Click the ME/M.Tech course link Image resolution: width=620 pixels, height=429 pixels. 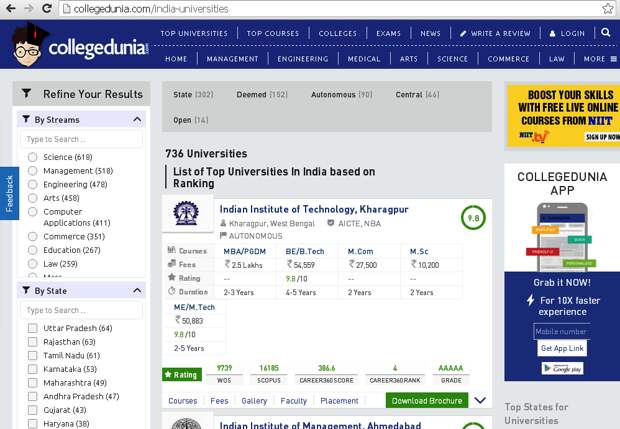[x=194, y=307]
